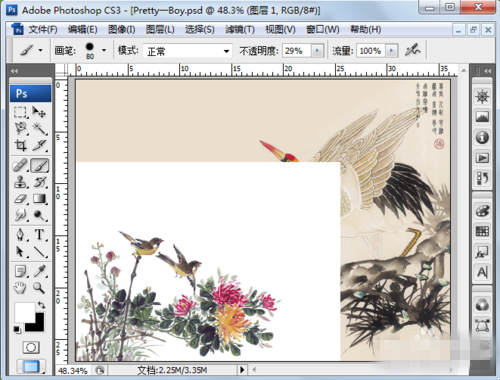Open the brush preset picker dropdown
This screenshot has height=380, width=500.
click(104, 51)
